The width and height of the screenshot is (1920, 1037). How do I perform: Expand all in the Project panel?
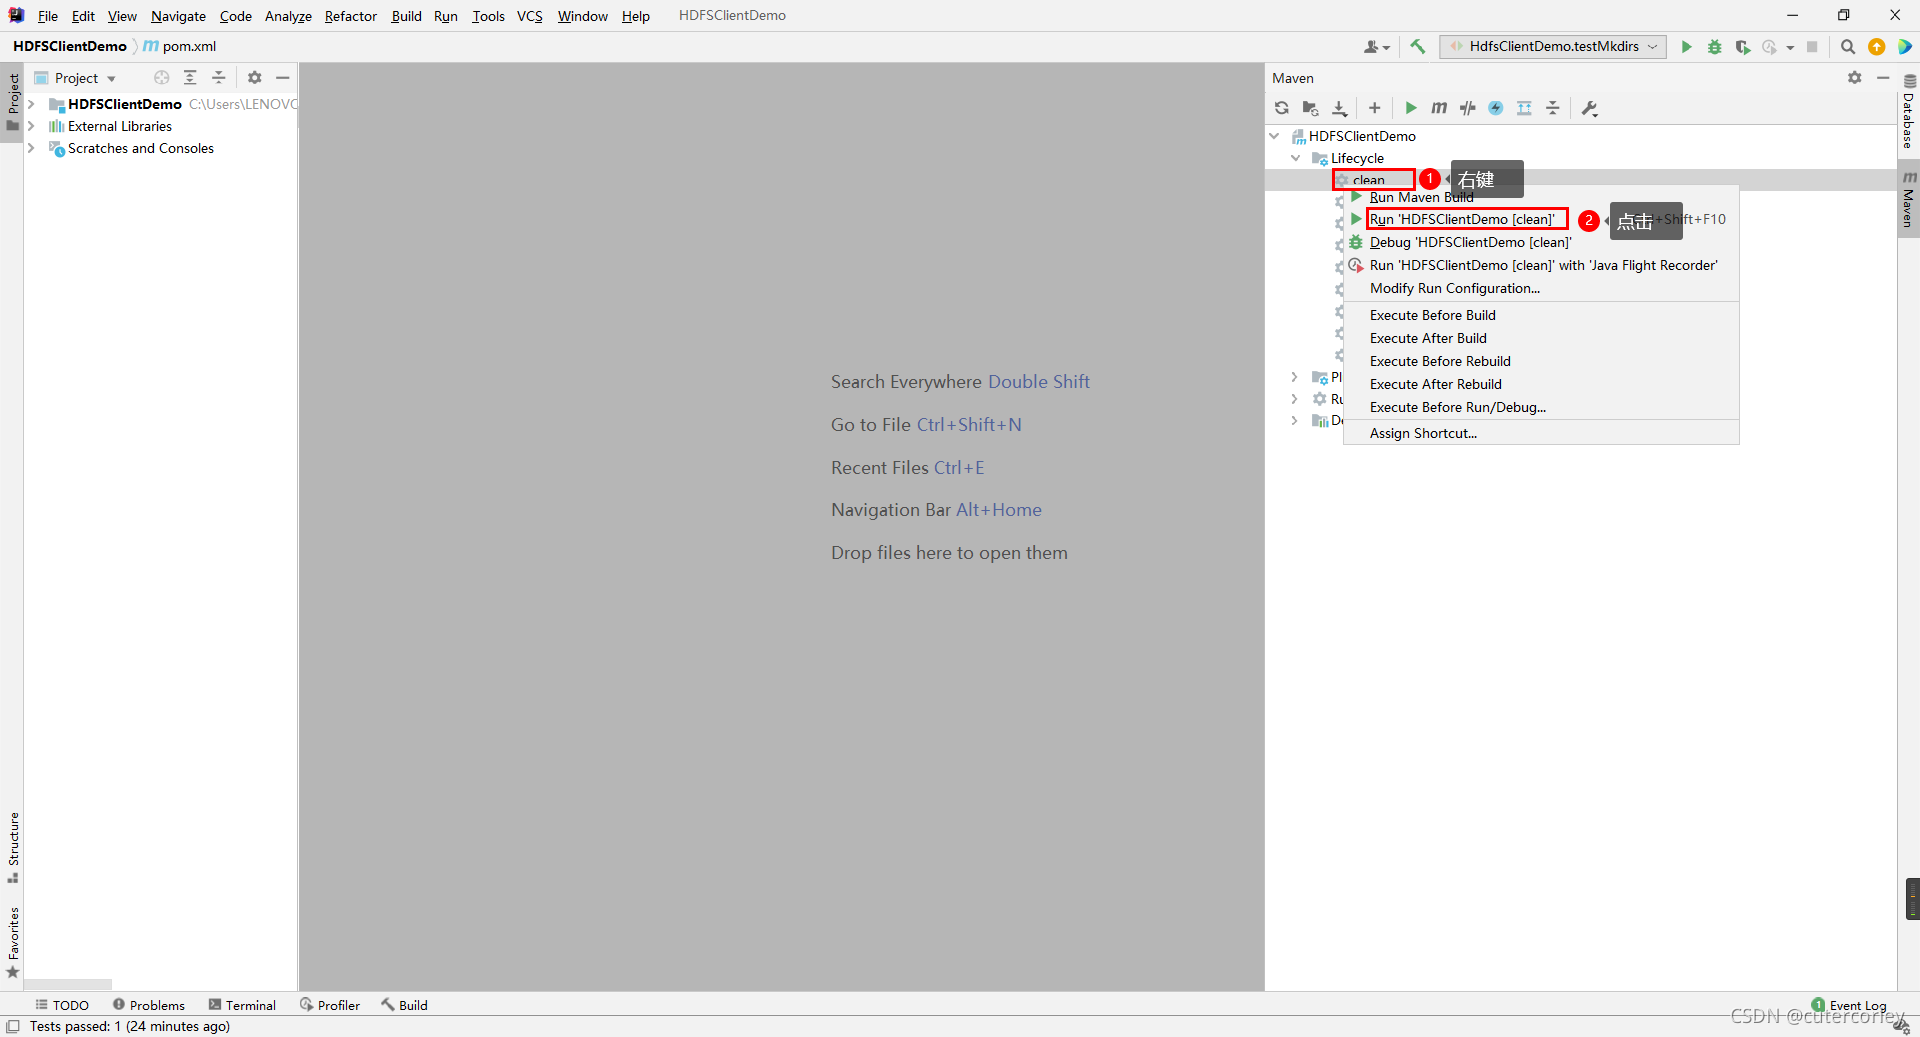click(190, 78)
